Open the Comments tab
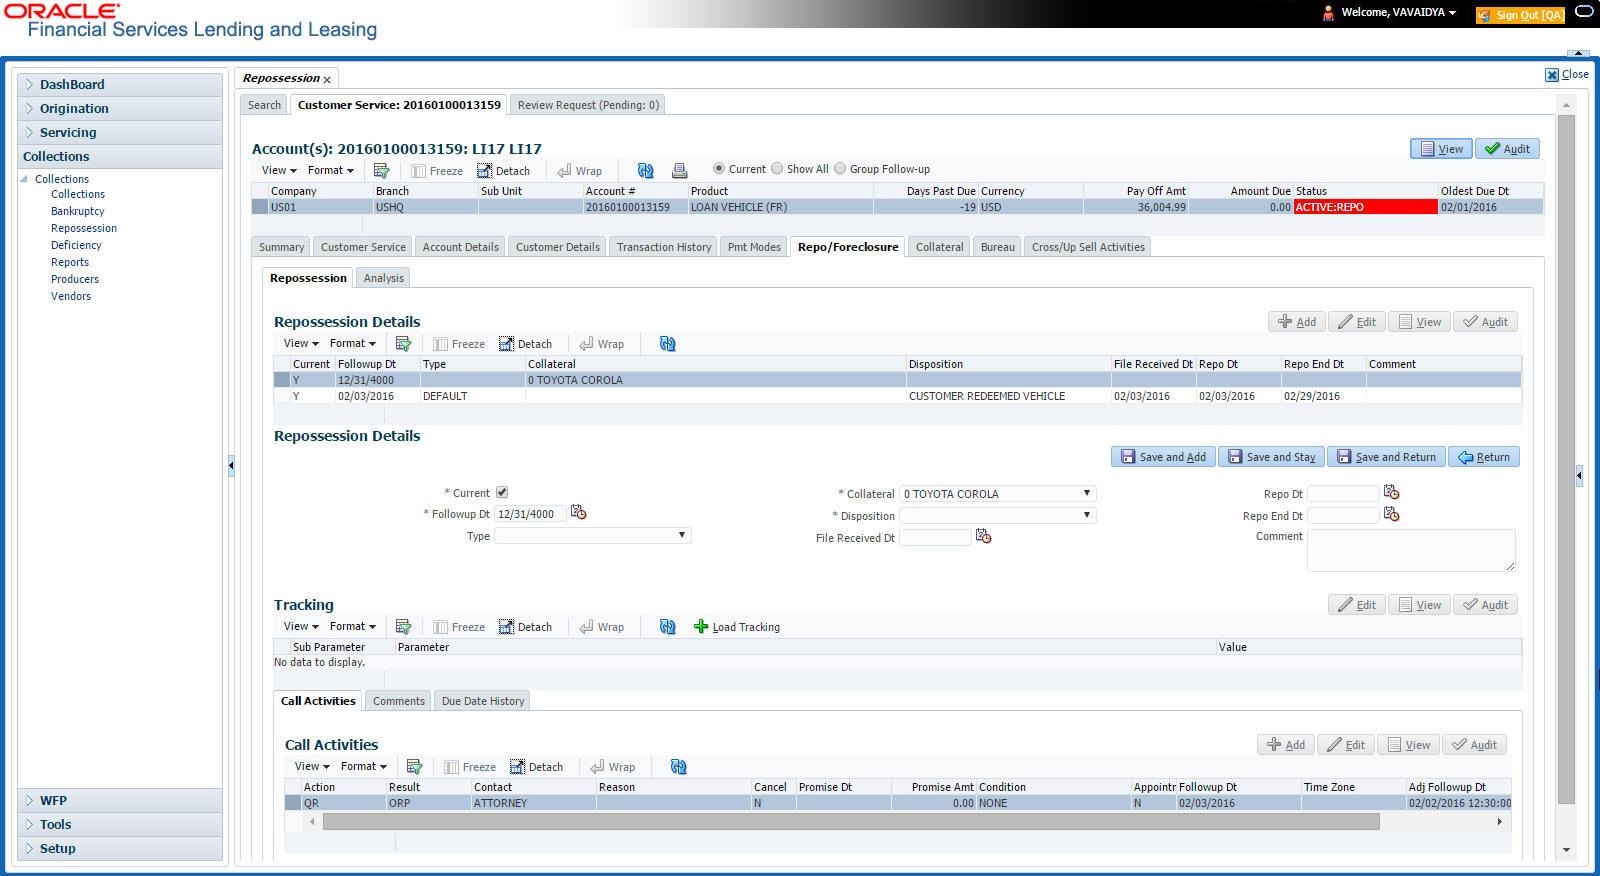This screenshot has width=1600, height=876. [x=398, y=701]
